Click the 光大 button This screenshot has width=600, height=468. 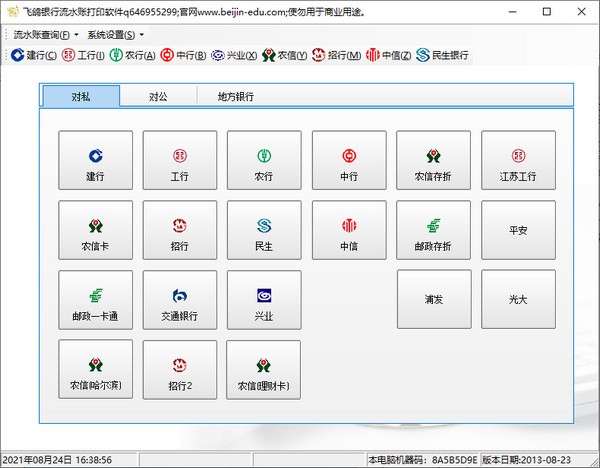coord(518,299)
